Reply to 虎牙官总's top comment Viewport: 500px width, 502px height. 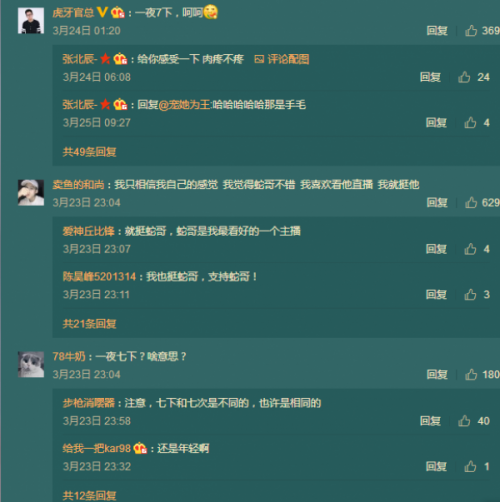click(437, 31)
